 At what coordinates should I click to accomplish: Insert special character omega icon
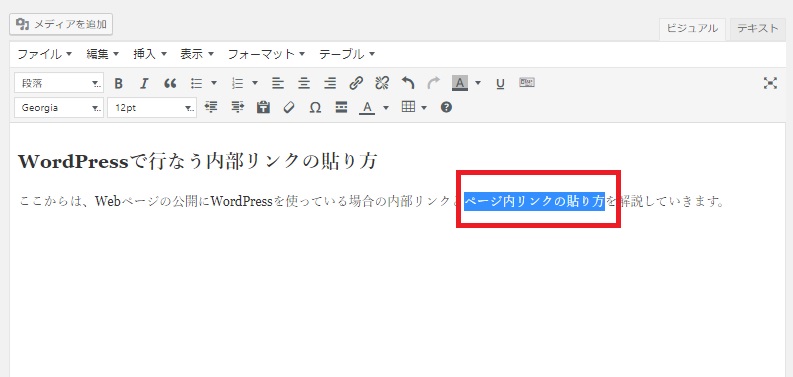(x=315, y=107)
